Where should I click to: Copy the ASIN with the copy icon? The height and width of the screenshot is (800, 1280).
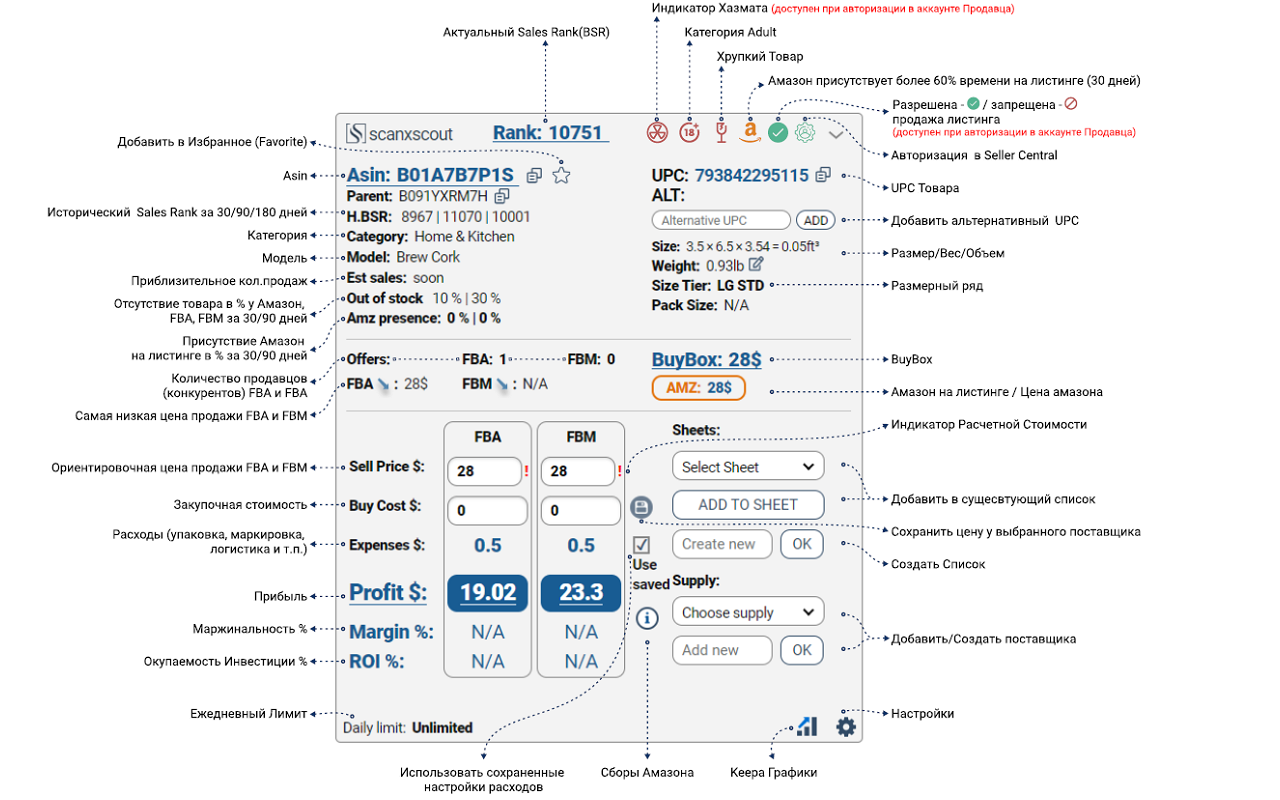533,174
